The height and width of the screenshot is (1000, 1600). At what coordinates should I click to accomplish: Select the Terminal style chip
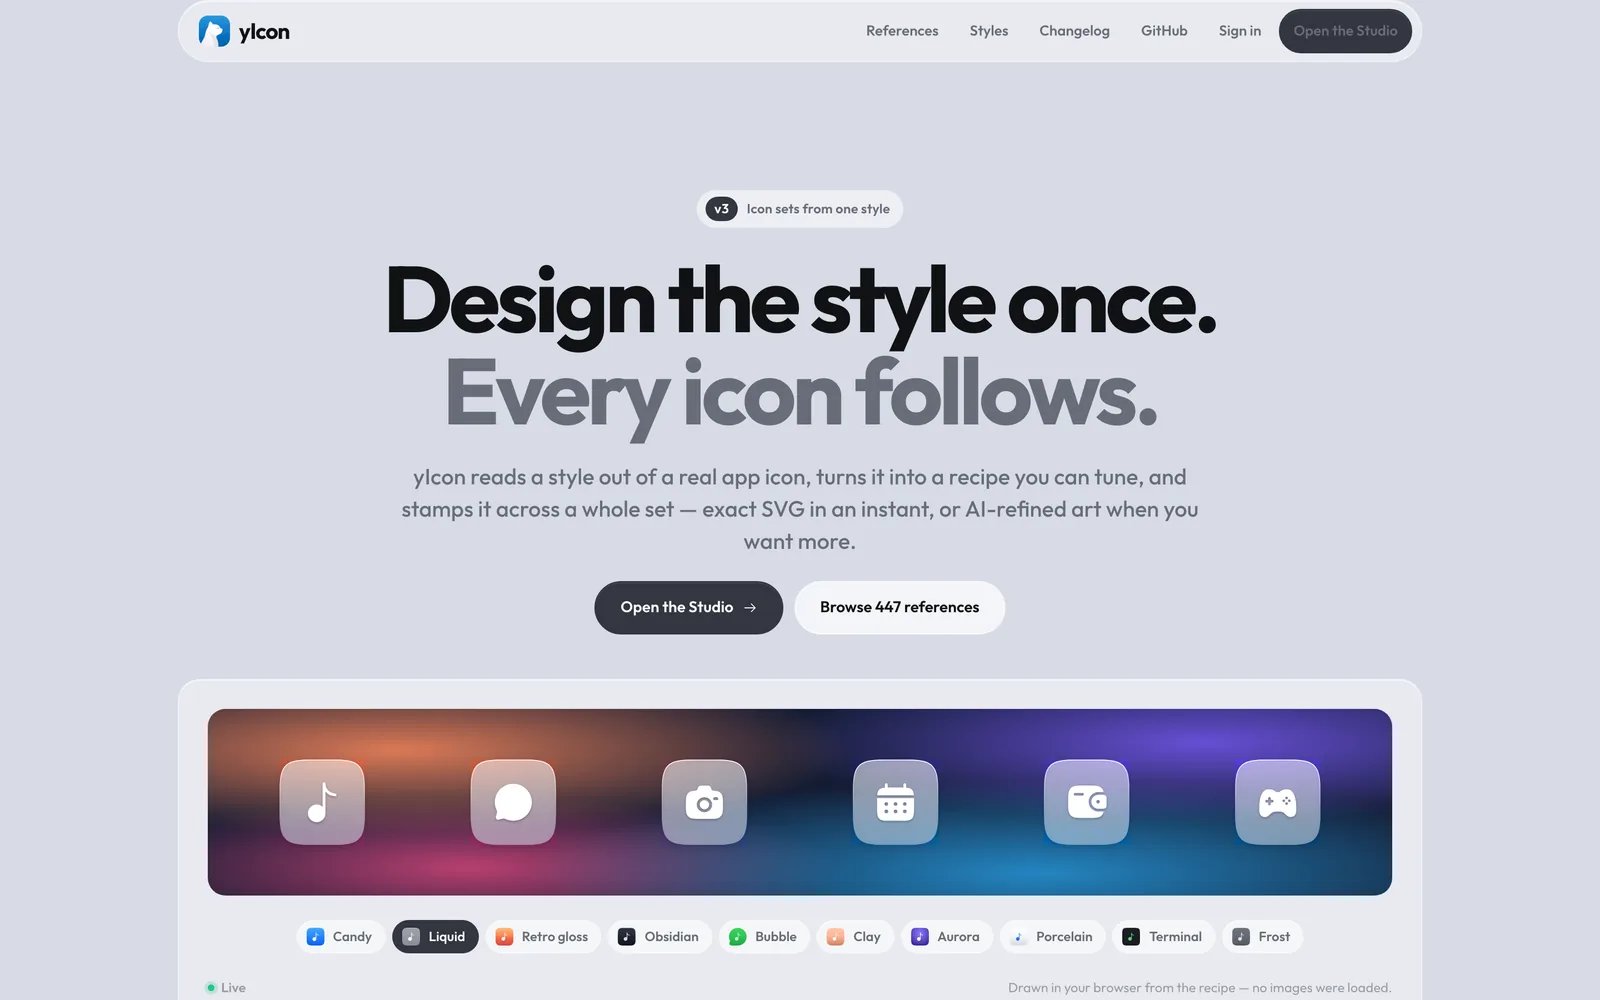tap(1163, 937)
